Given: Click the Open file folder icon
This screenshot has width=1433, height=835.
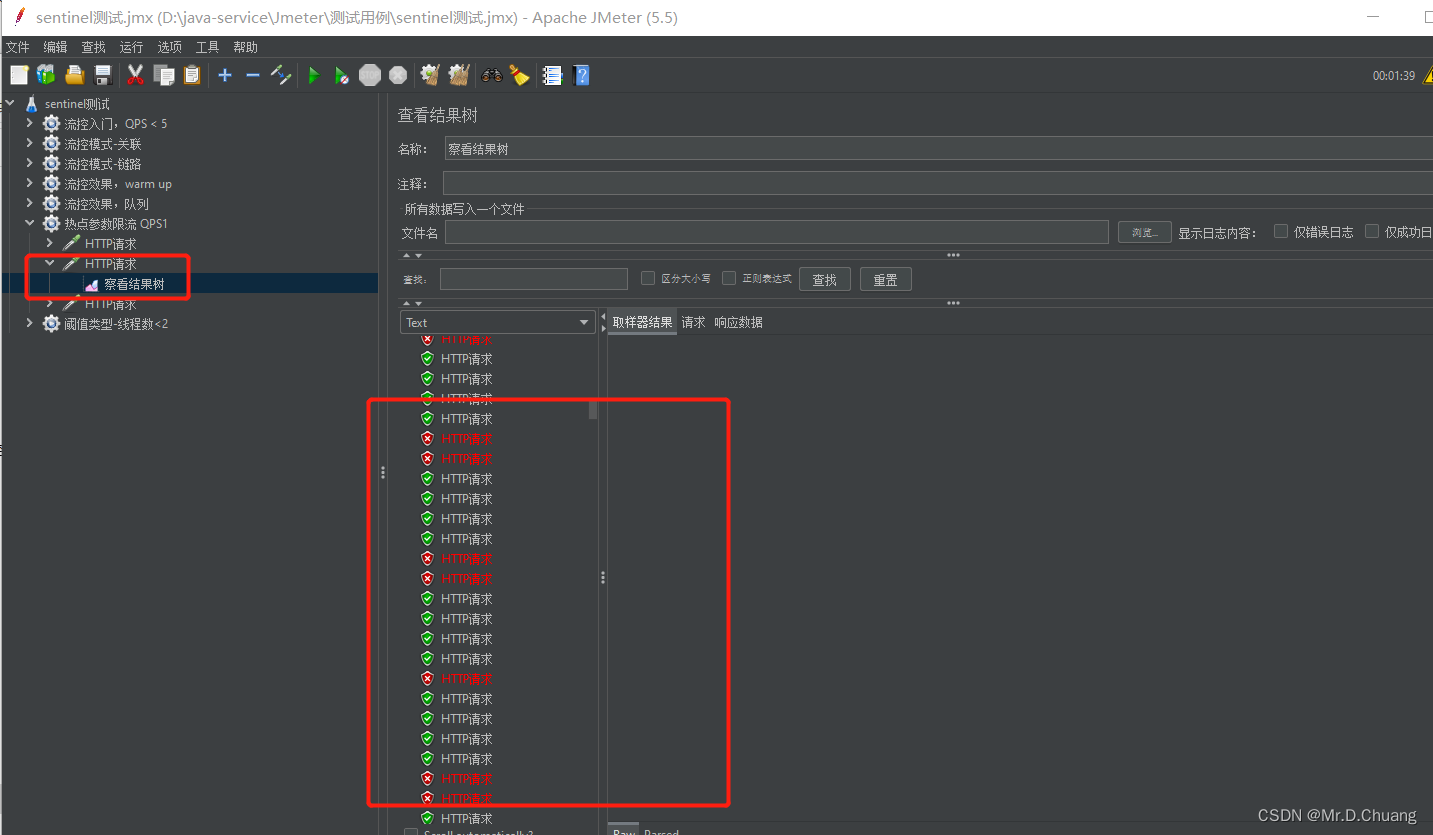Looking at the screenshot, I should tap(74, 75).
